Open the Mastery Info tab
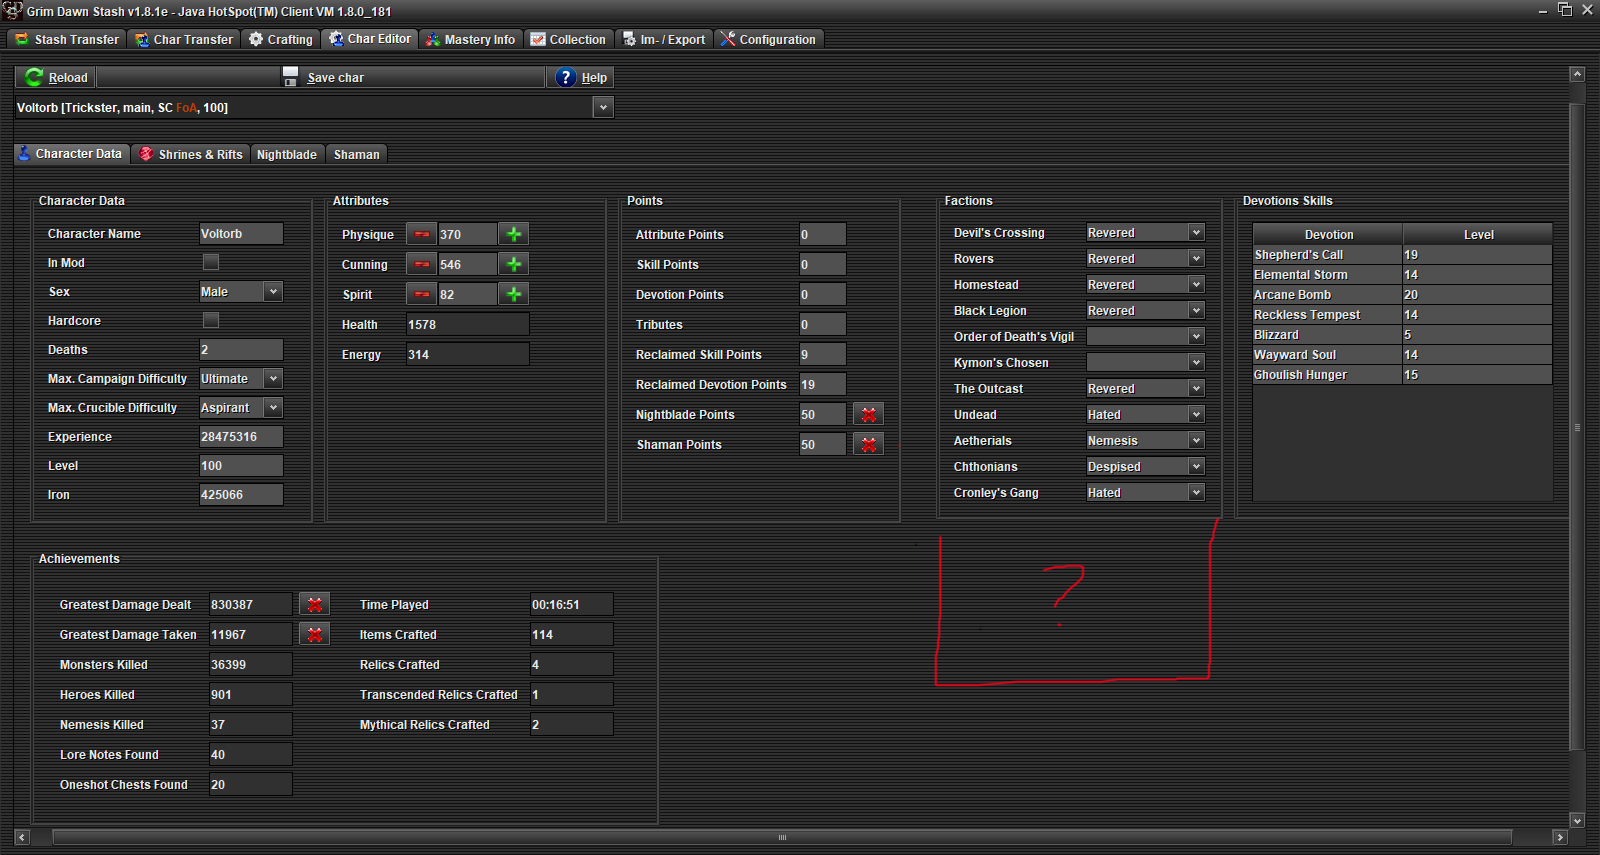This screenshot has width=1600, height=855. point(470,39)
